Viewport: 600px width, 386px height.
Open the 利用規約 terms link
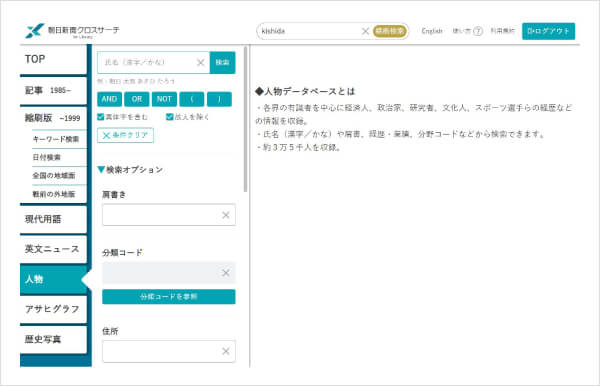pos(502,31)
